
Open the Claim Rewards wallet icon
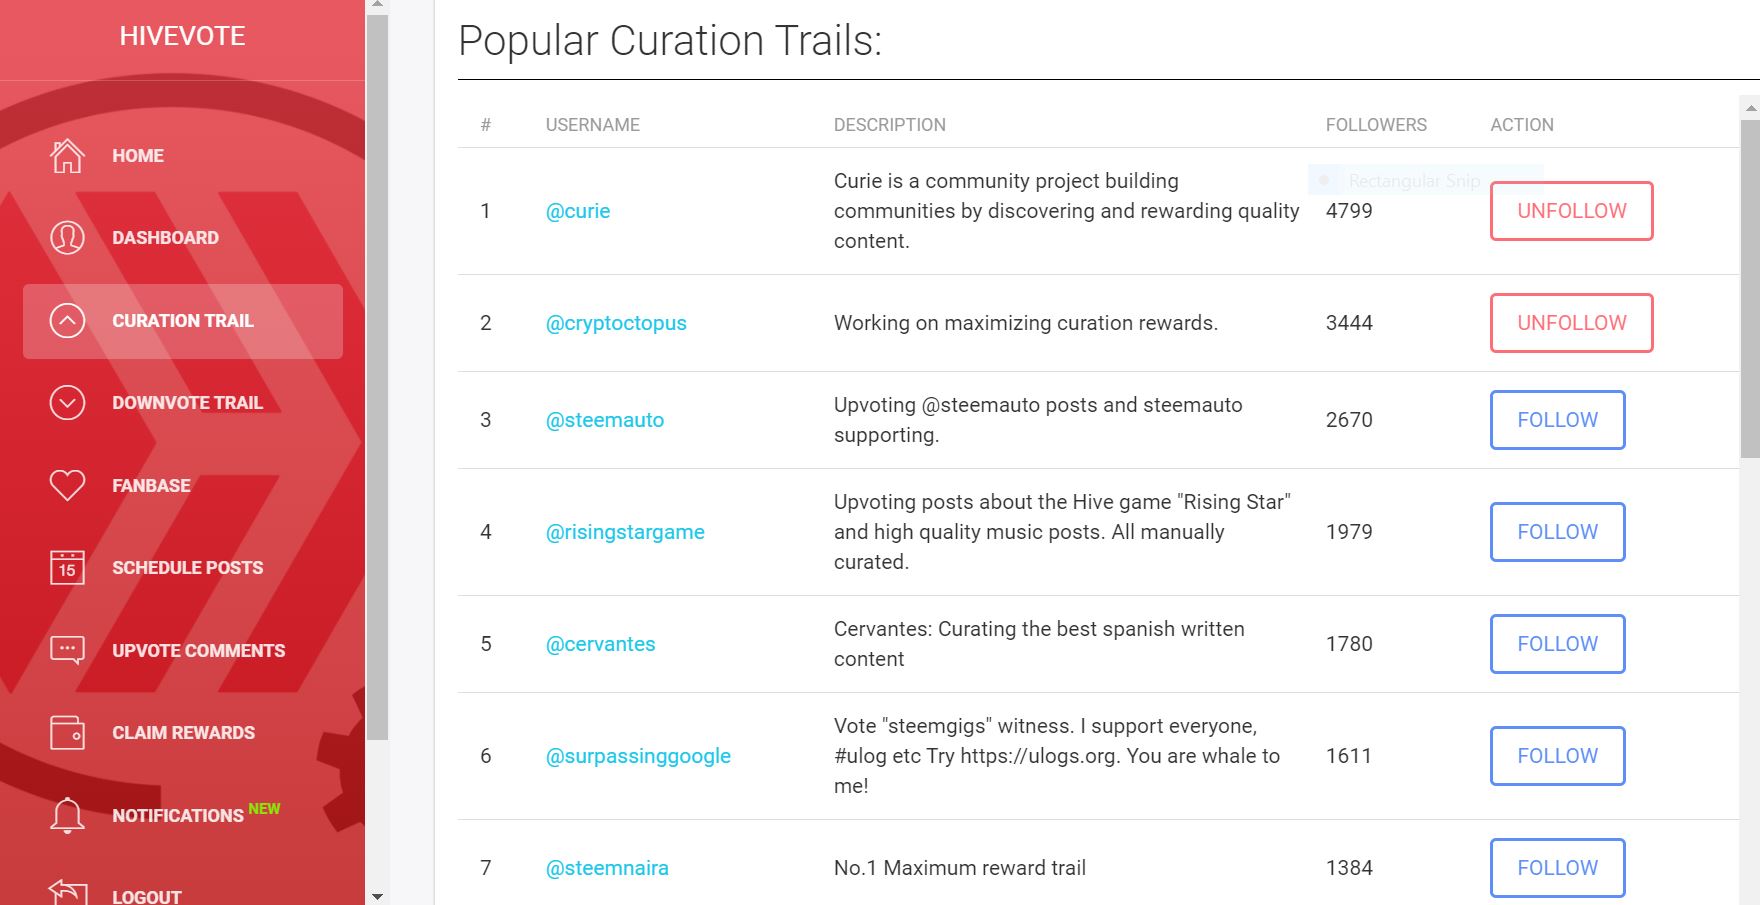point(67,732)
